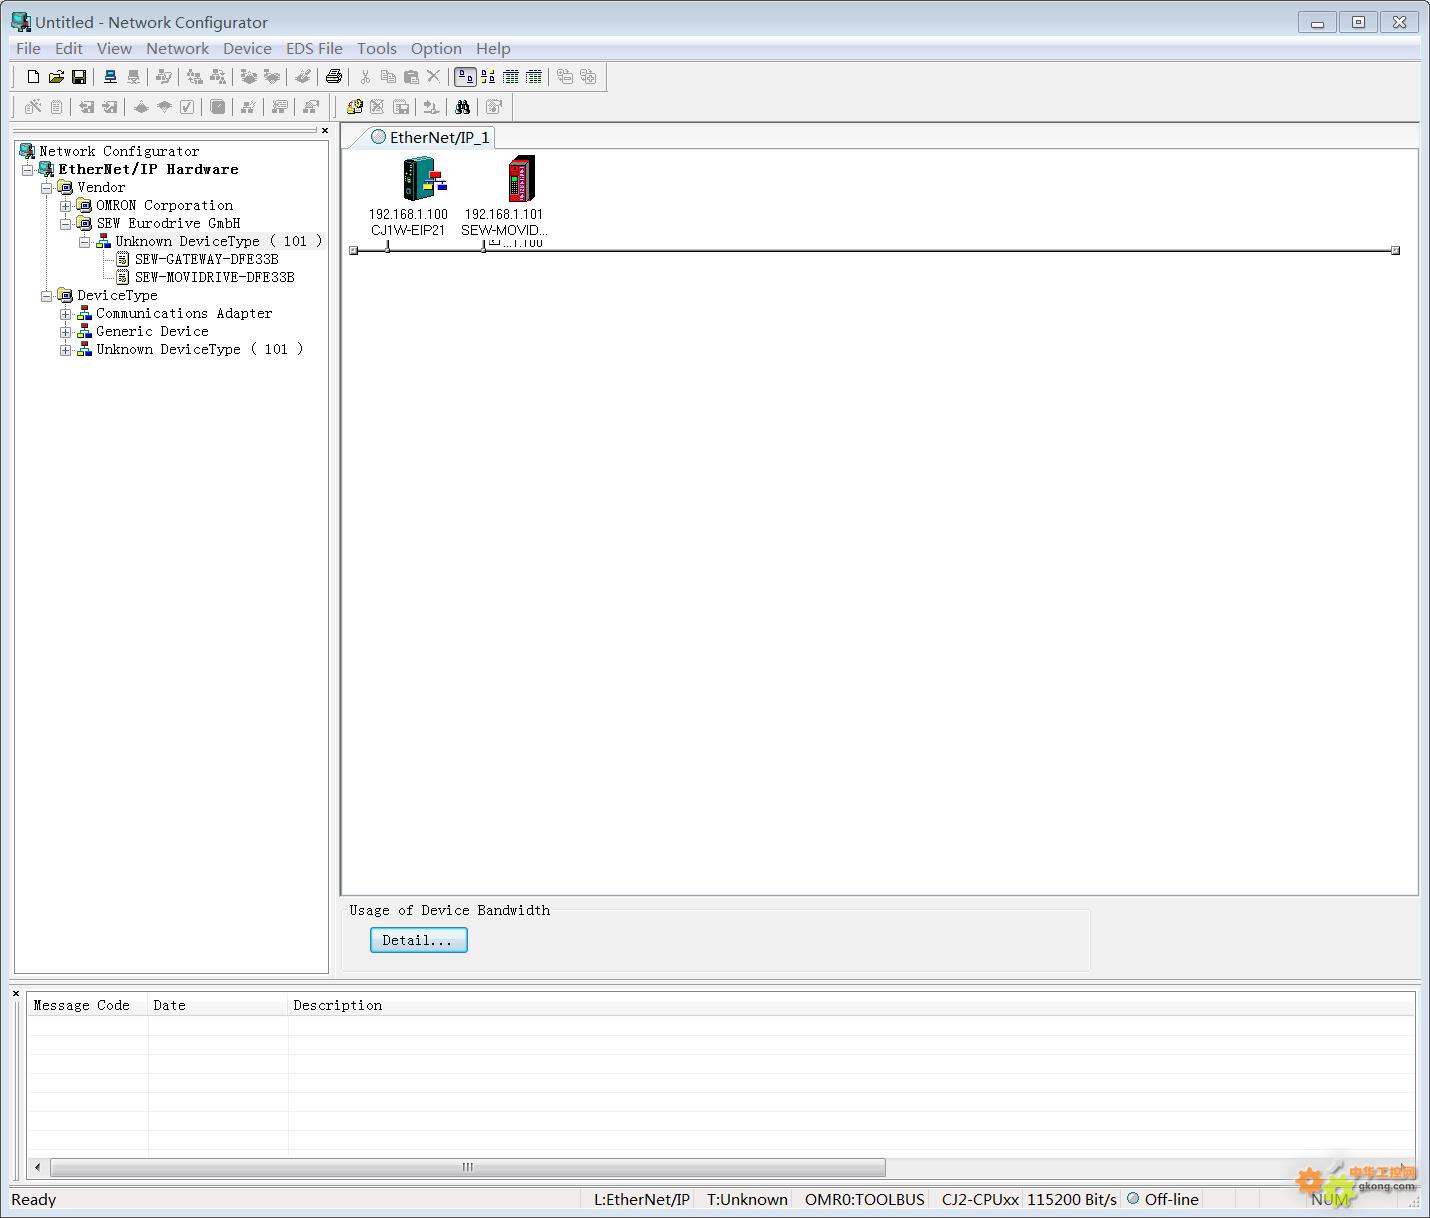
Task: Open the Option menu
Action: tap(436, 48)
